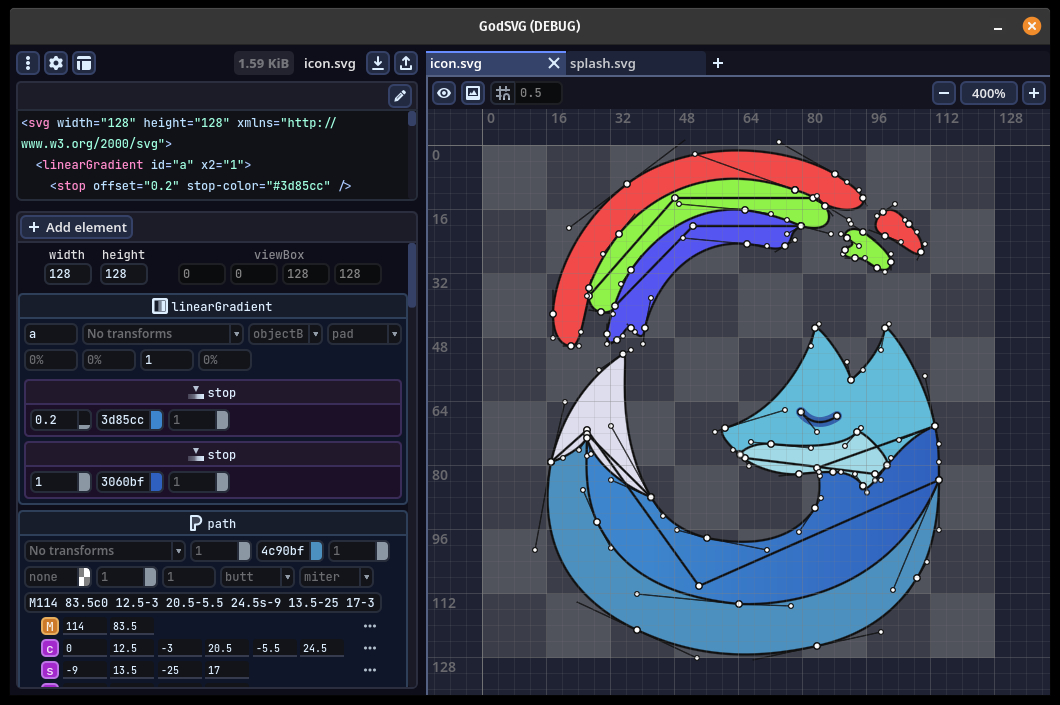Click the width input field
This screenshot has height=705, width=1060.
click(x=67, y=274)
